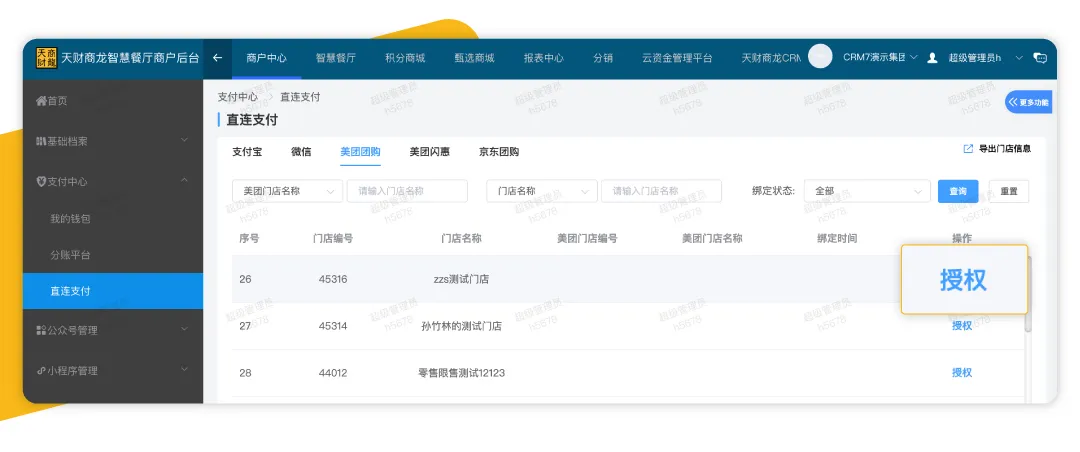Click the 重置 button
This screenshot has height=452, width=1080.
click(x=1009, y=191)
